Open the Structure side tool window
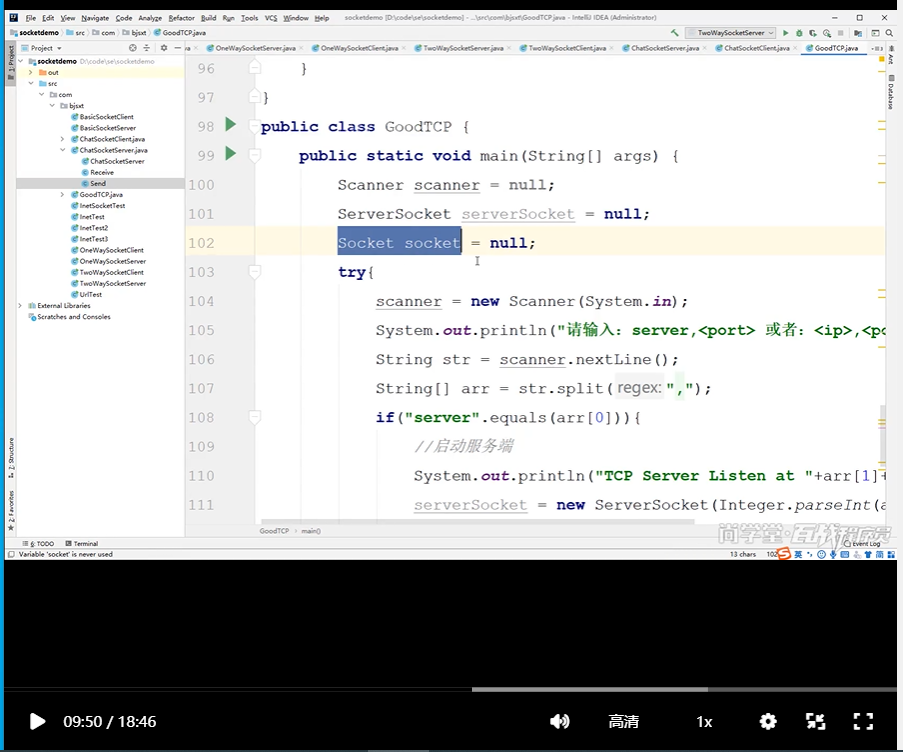The image size is (903, 752). tap(11, 458)
